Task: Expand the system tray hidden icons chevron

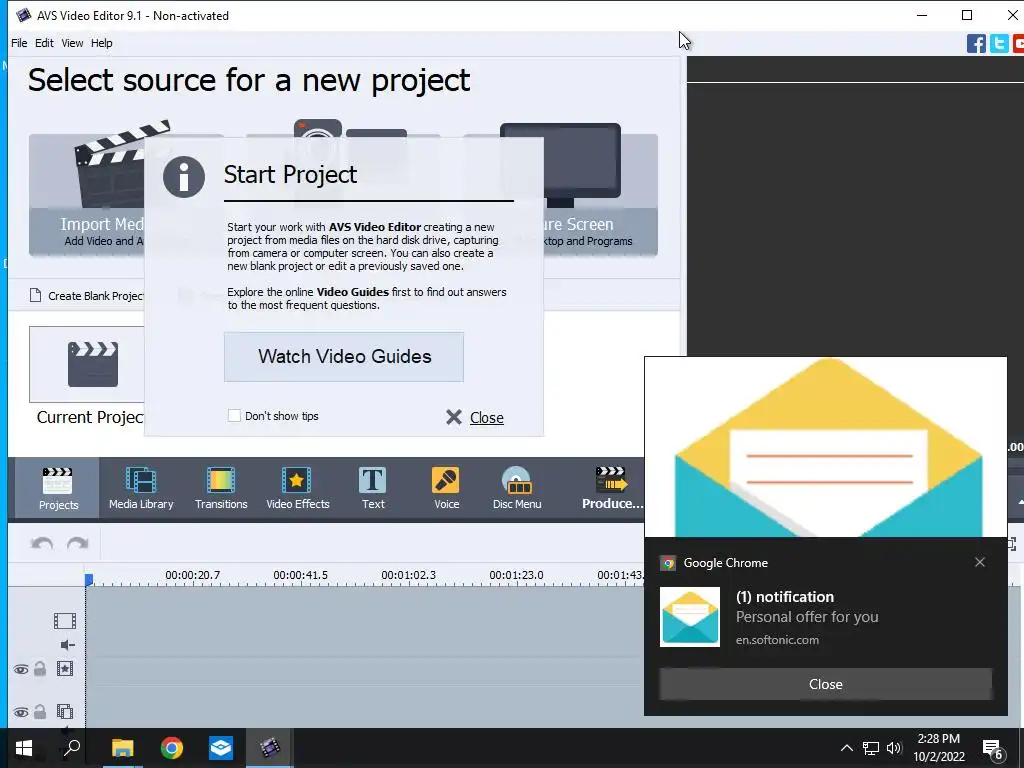Action: click(x=846, y=748)
